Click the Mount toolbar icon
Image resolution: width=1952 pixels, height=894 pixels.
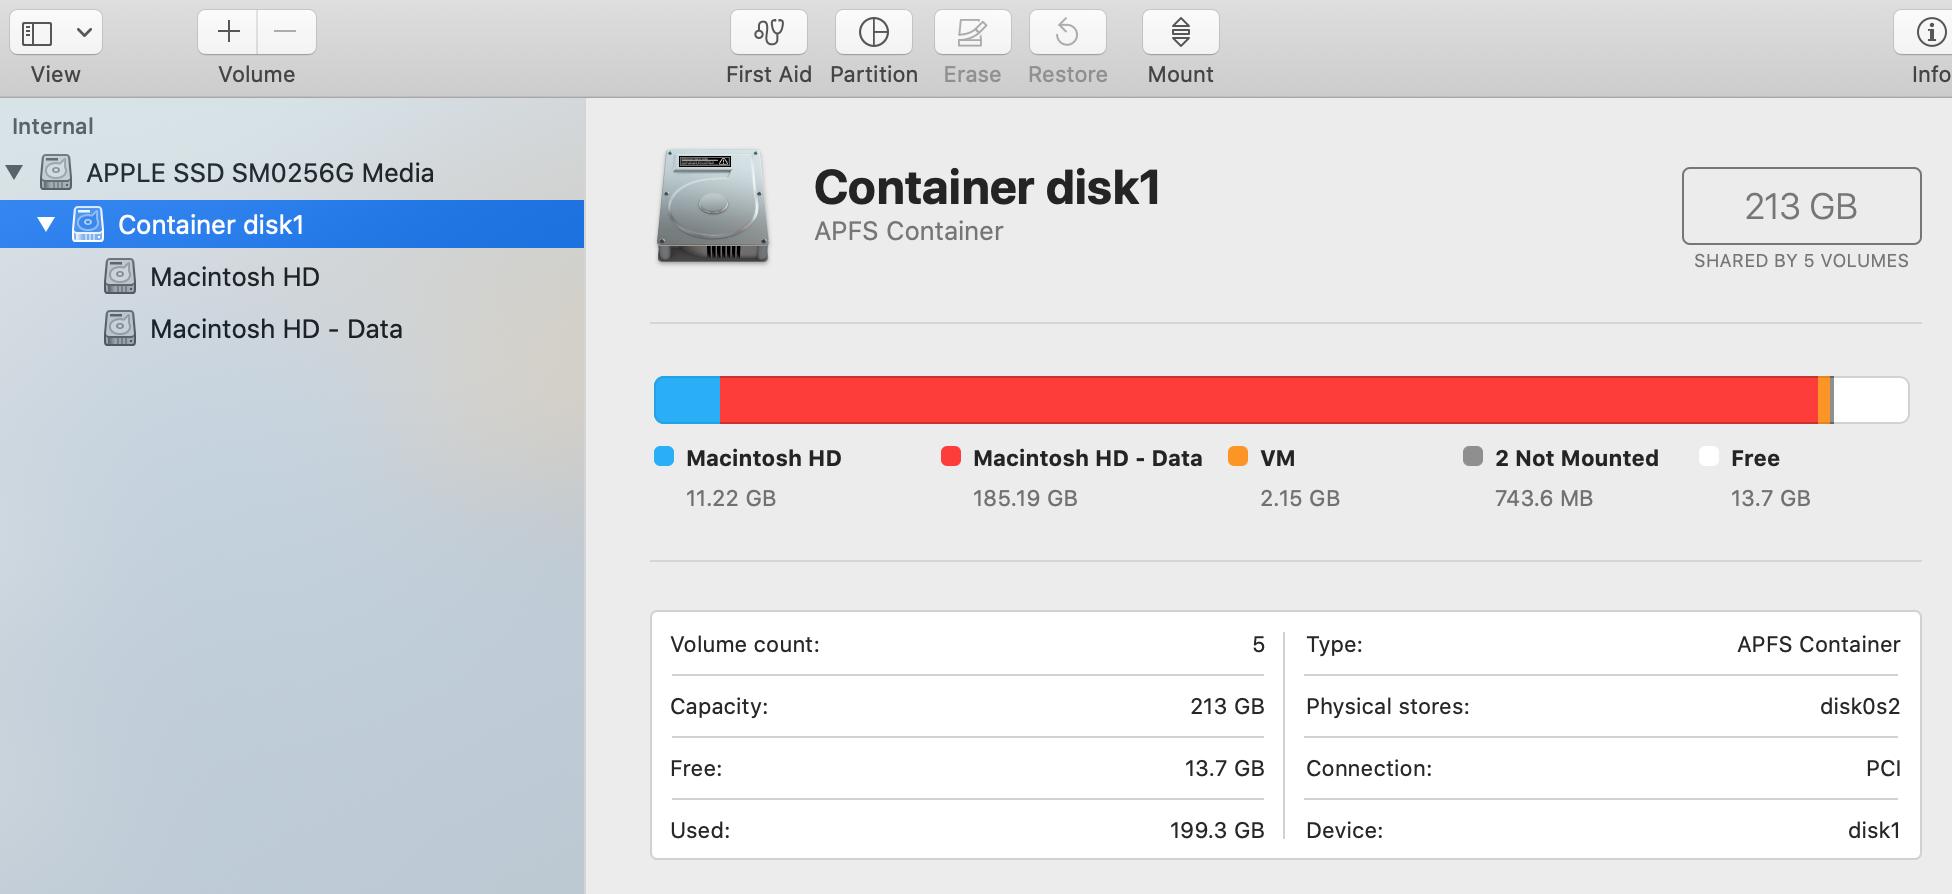tap(1180, 32)
